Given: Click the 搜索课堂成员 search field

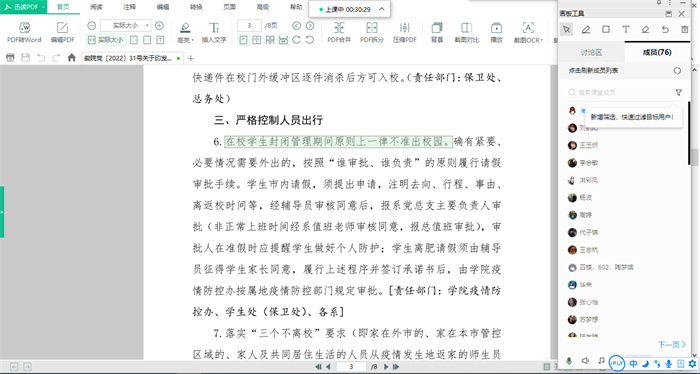Looking at the screenshot, I should pos(620,92).
